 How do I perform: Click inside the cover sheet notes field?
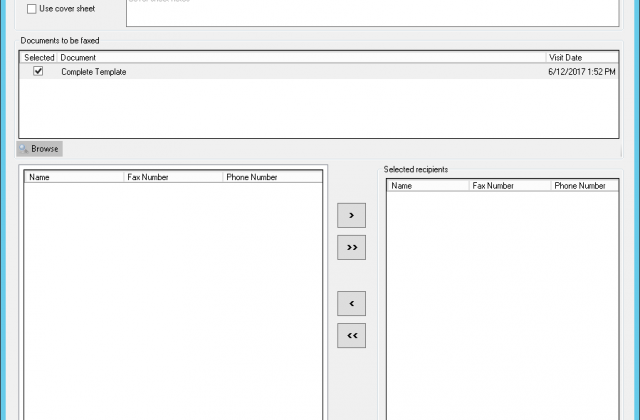(370, 12)
